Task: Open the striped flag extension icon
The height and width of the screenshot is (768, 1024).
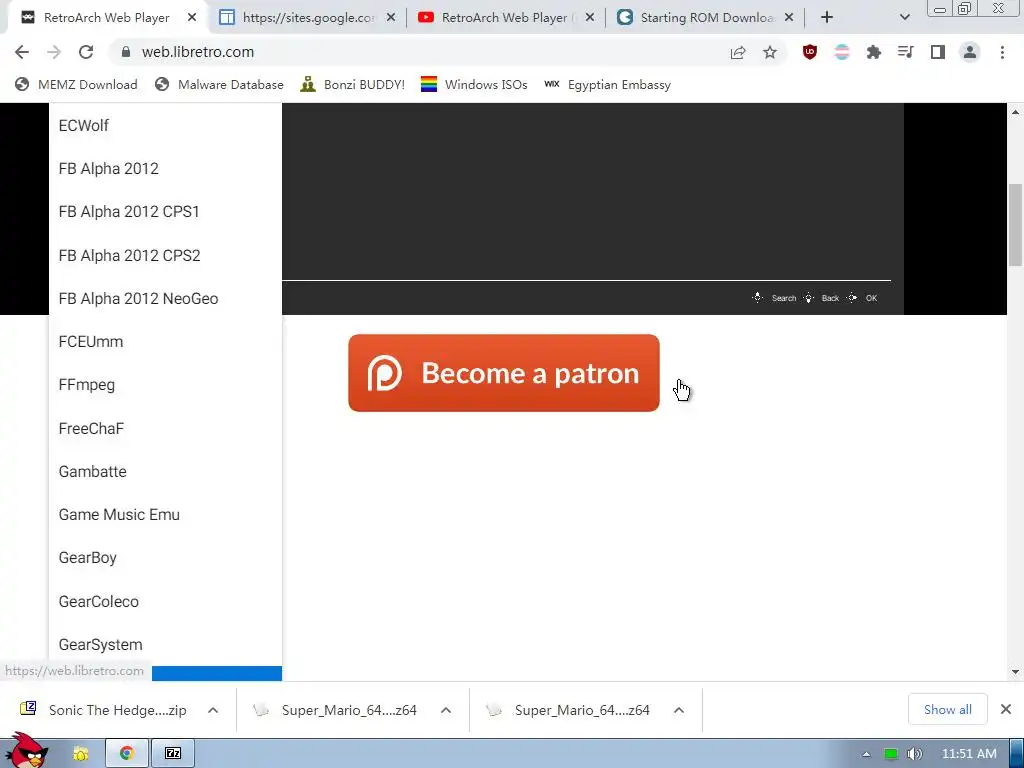Action: pyautogui.click(x=842, y=52)
